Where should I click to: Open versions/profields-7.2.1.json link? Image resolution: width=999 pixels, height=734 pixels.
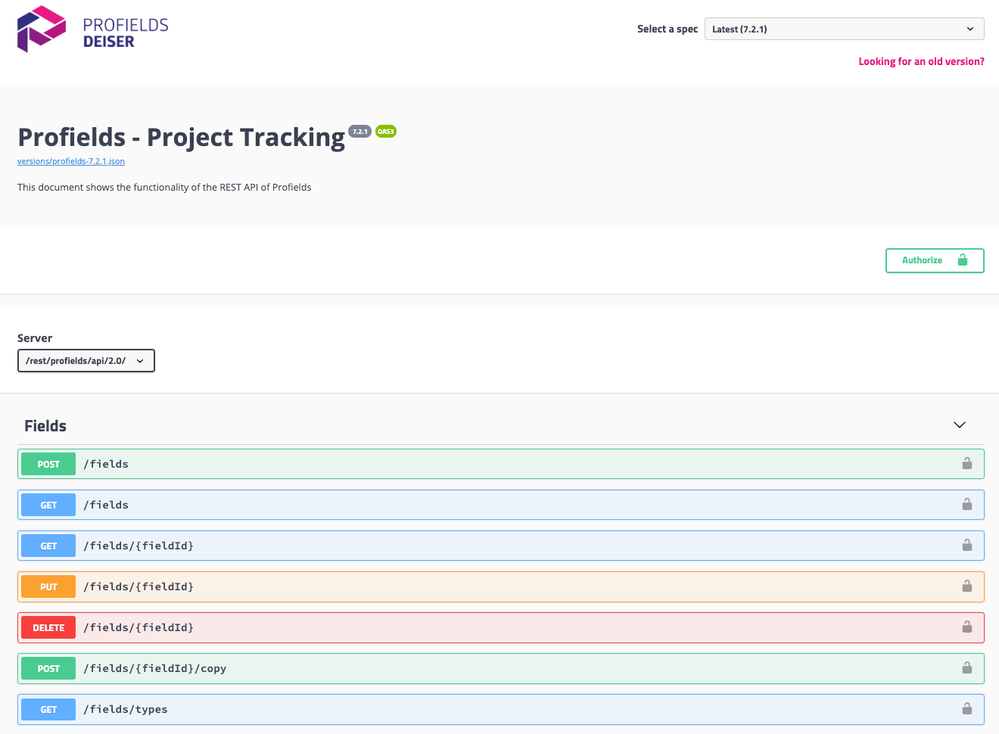71,161
